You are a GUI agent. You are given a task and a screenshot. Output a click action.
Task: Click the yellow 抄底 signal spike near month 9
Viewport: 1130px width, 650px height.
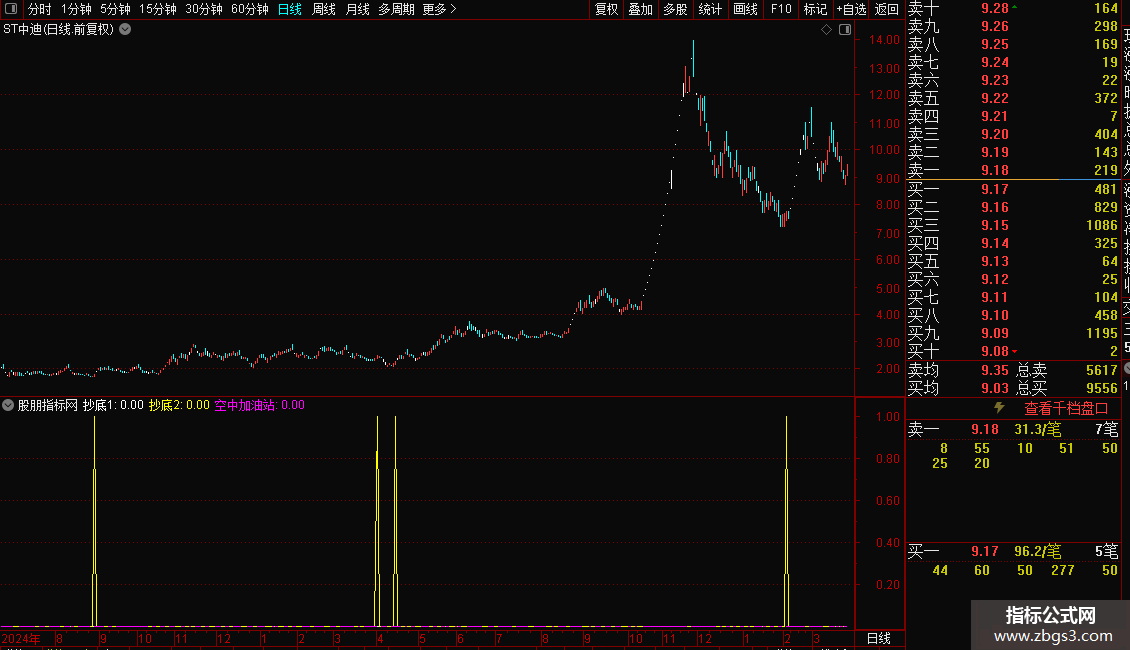[94, 522]
